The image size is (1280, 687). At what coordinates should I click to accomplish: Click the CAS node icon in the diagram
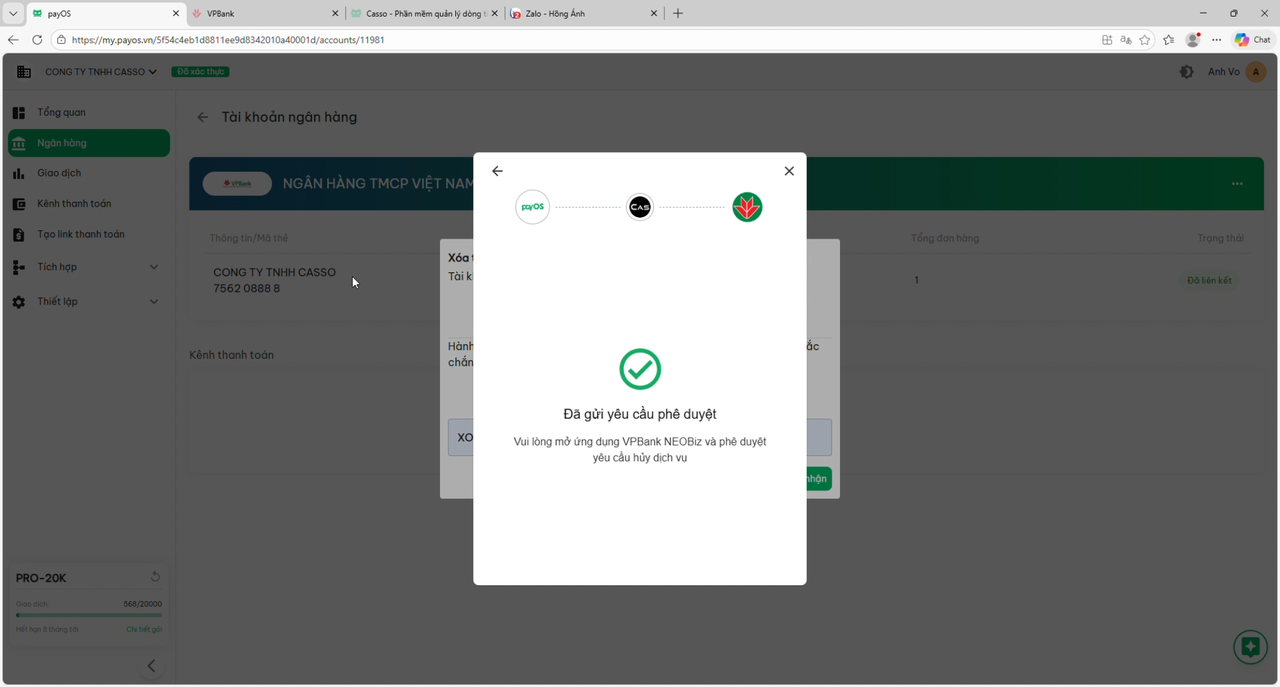tap(639, 207)
